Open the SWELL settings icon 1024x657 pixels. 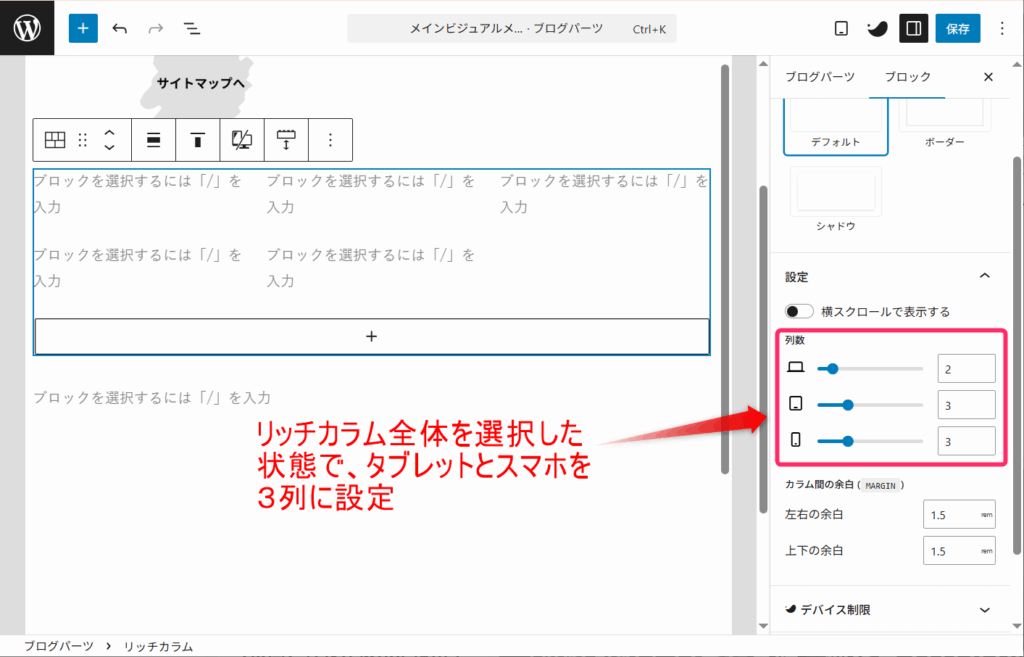click(x=877, y=29)
